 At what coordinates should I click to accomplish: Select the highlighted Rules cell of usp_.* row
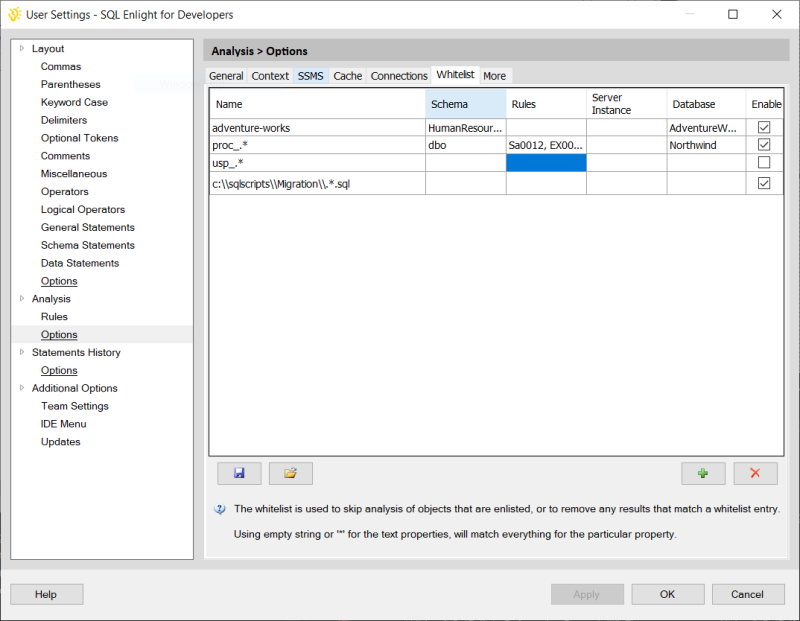point(546,163)
